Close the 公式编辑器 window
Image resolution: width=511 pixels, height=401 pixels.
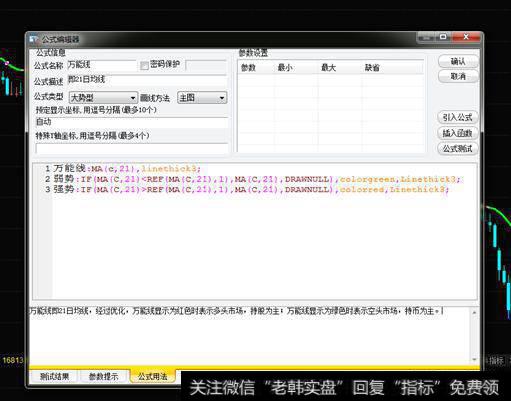pyautogui.click(x=466, y=37)
